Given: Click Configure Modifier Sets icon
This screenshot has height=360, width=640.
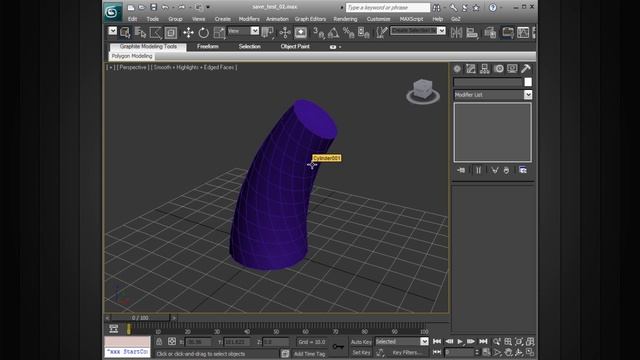Looking at the screenshot, I should (523, 170).
